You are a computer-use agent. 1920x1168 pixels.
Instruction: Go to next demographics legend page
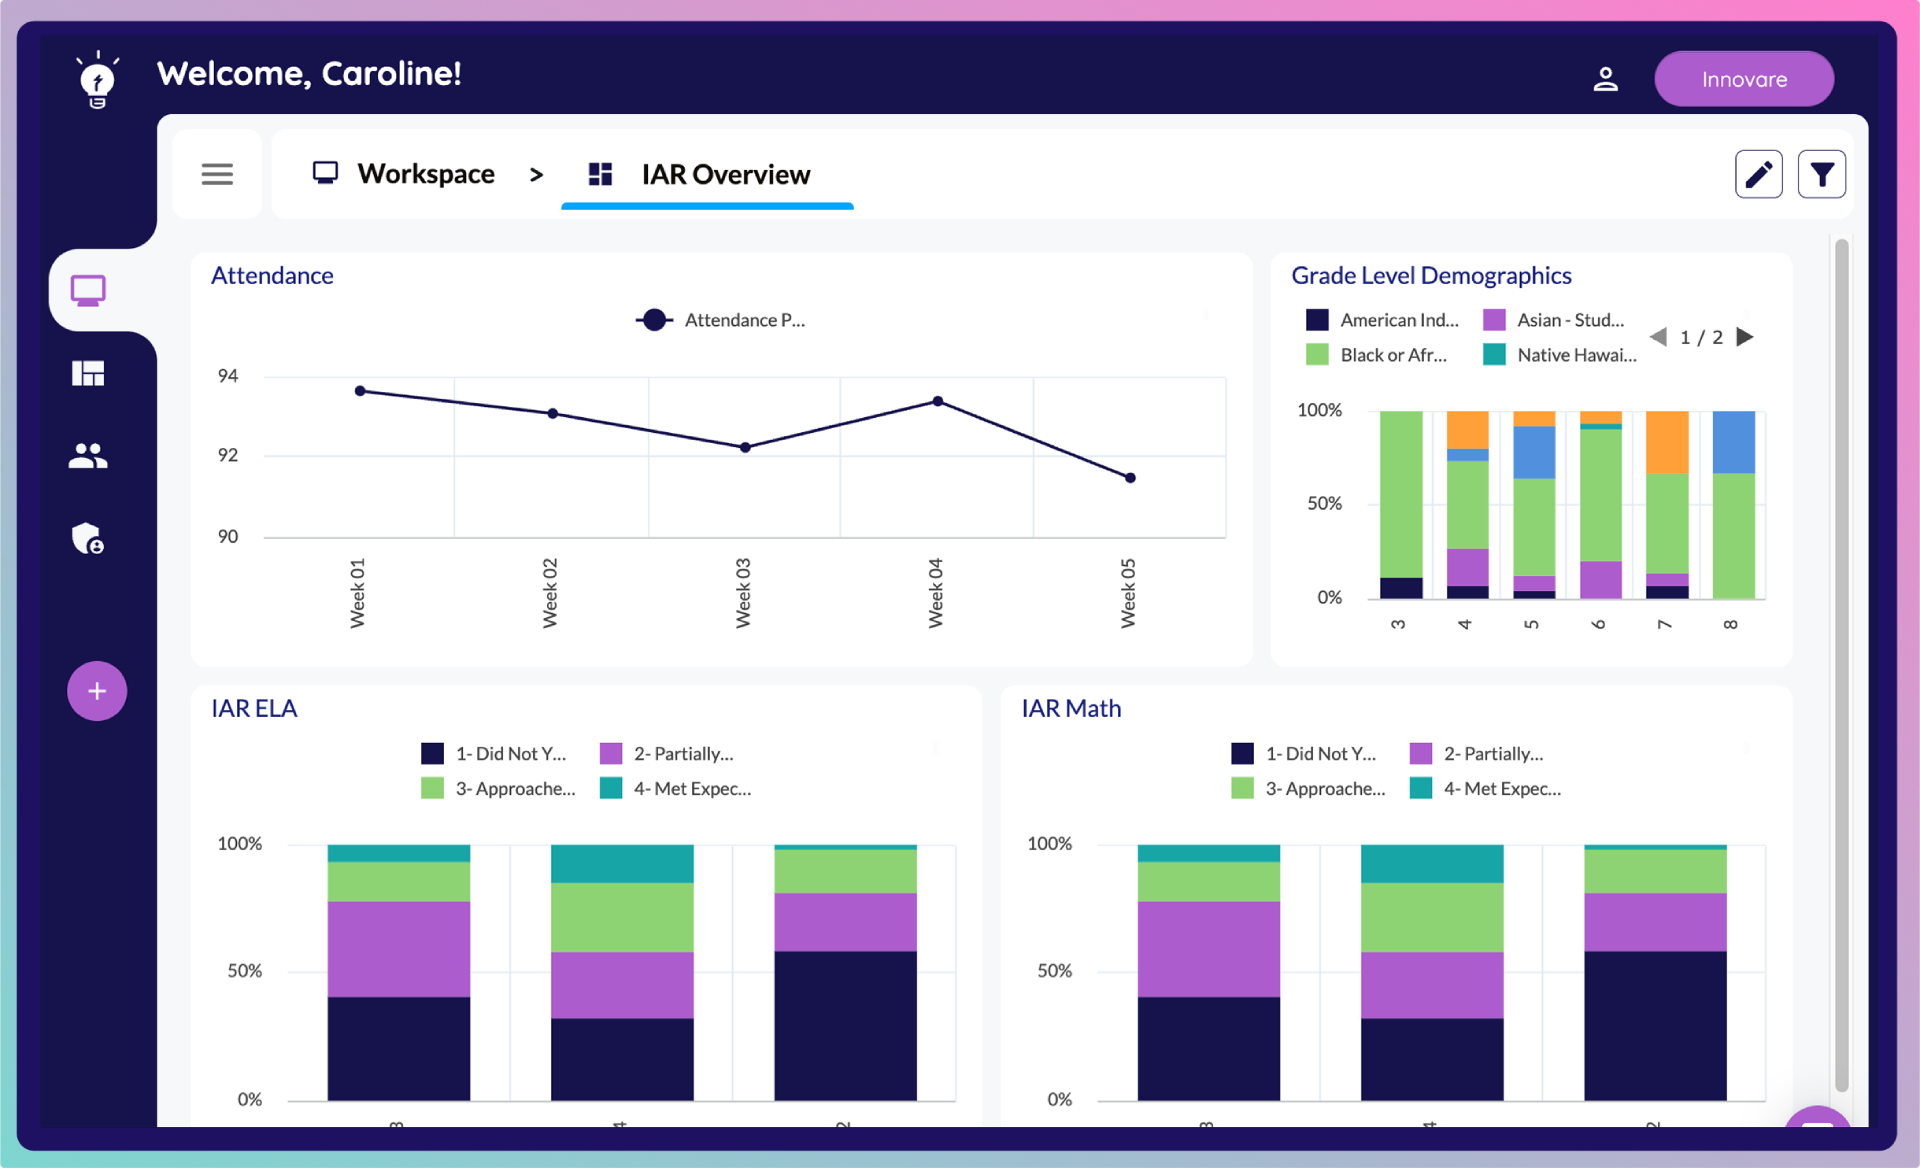pyautogui.click(x=1745, y=337)
